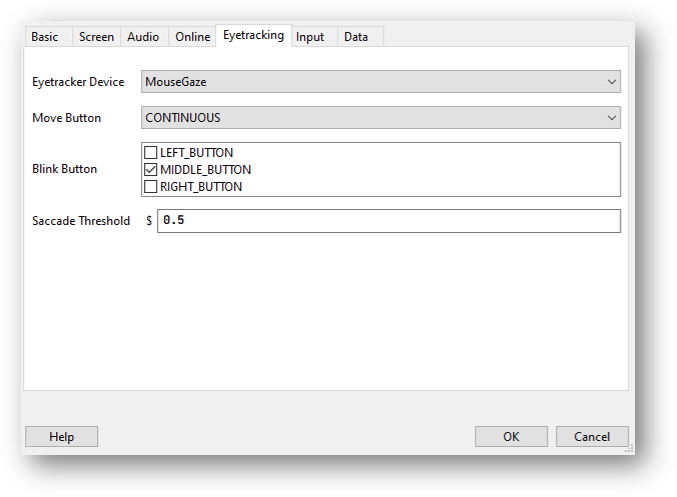Viewport: 677px width, 497px height.
Task: Click the dollar sign beside Saccade Threshold
Action: tap(149, 221)
